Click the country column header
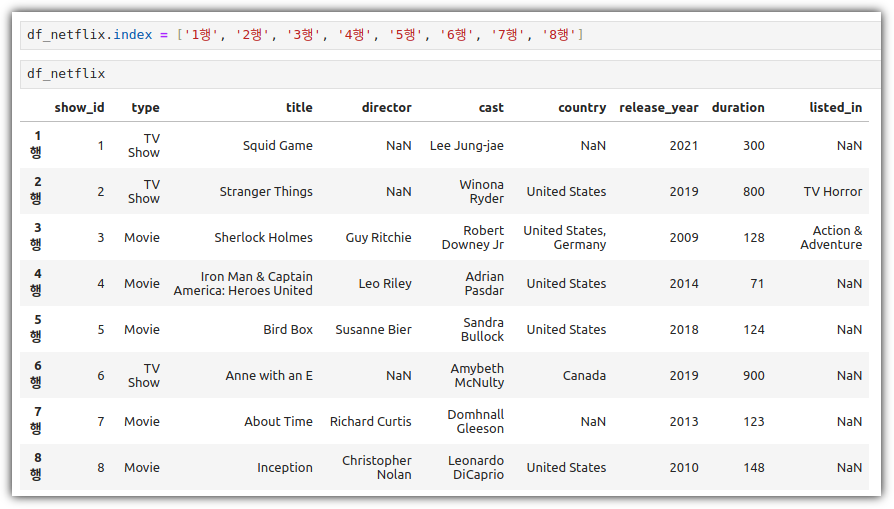 coord(582,108)
